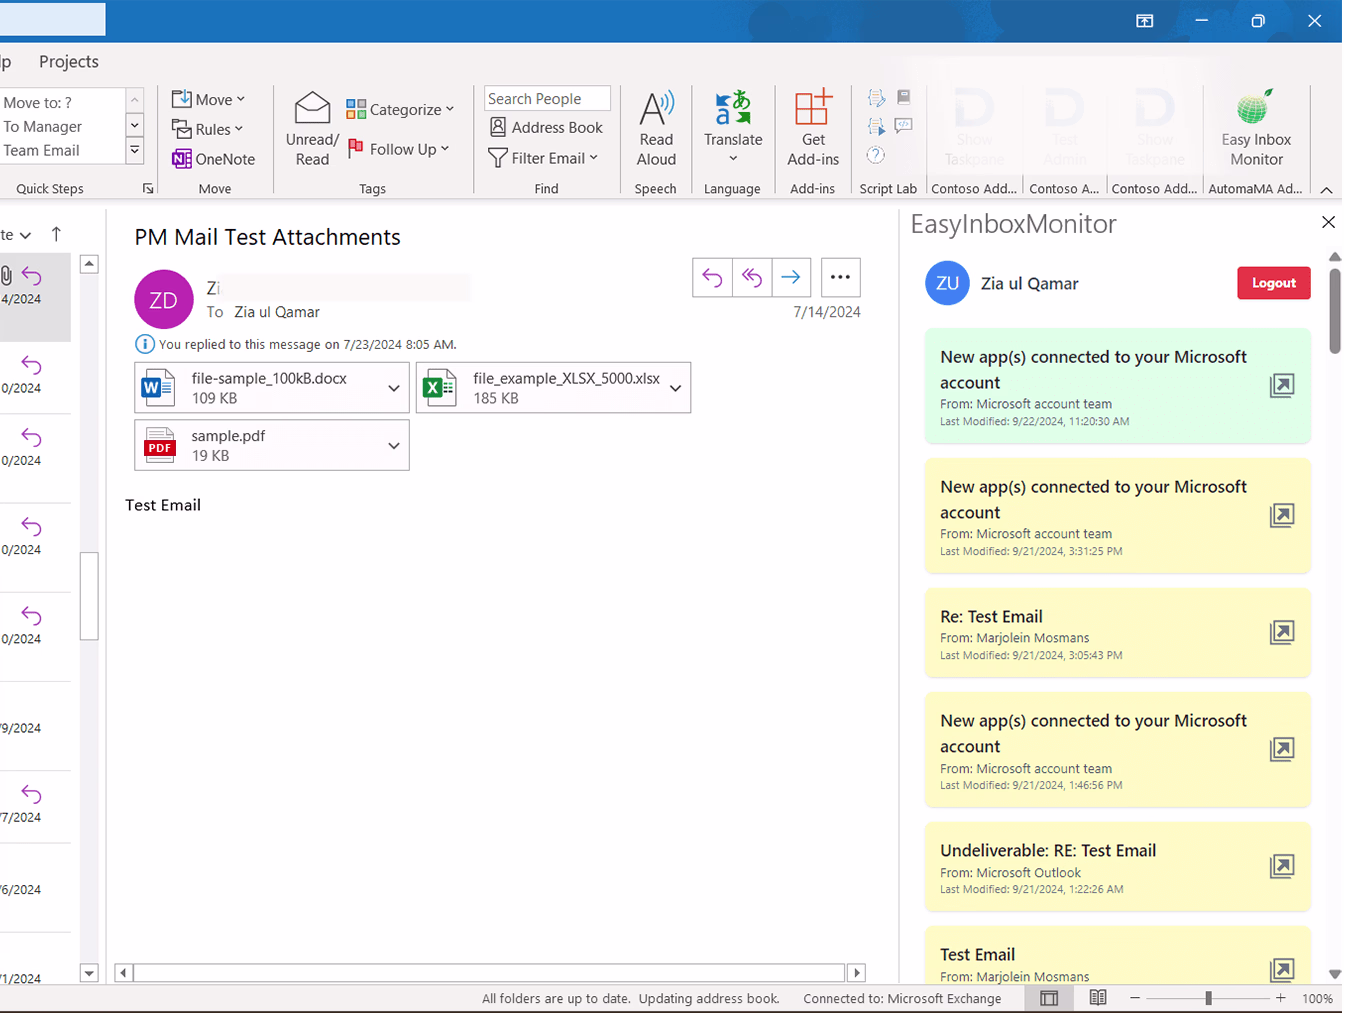Switch to Reading view in status bar

pyautogui.click(x=1098, y=998)
